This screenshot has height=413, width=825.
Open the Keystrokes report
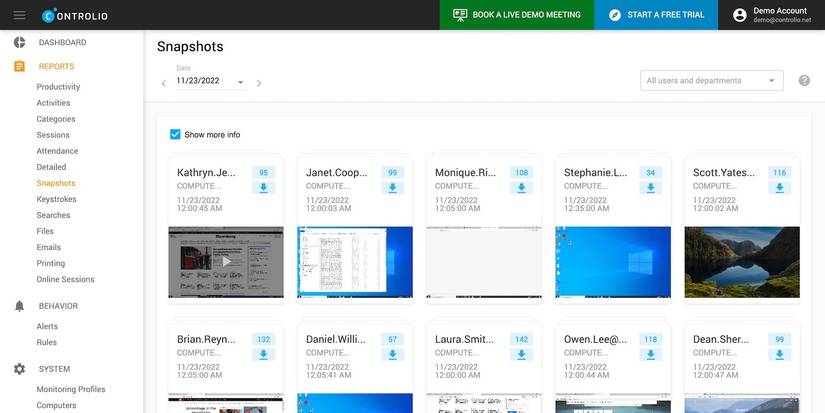(x=56, y=199)
